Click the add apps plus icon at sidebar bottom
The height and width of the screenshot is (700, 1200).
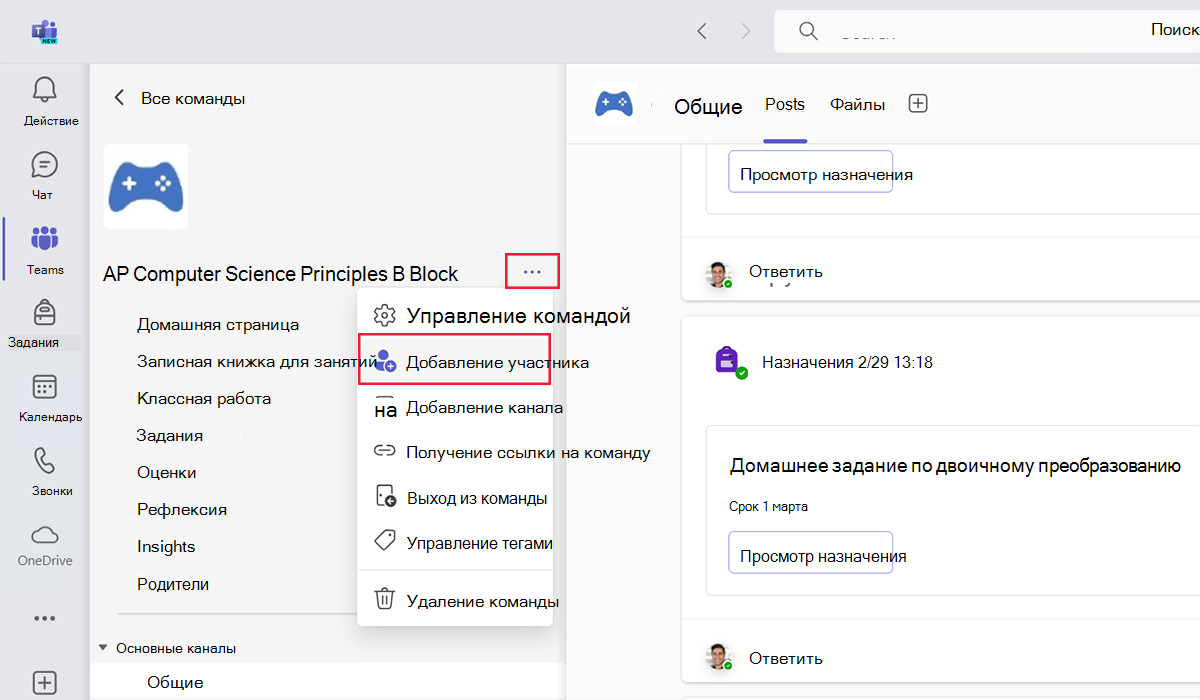45,682
